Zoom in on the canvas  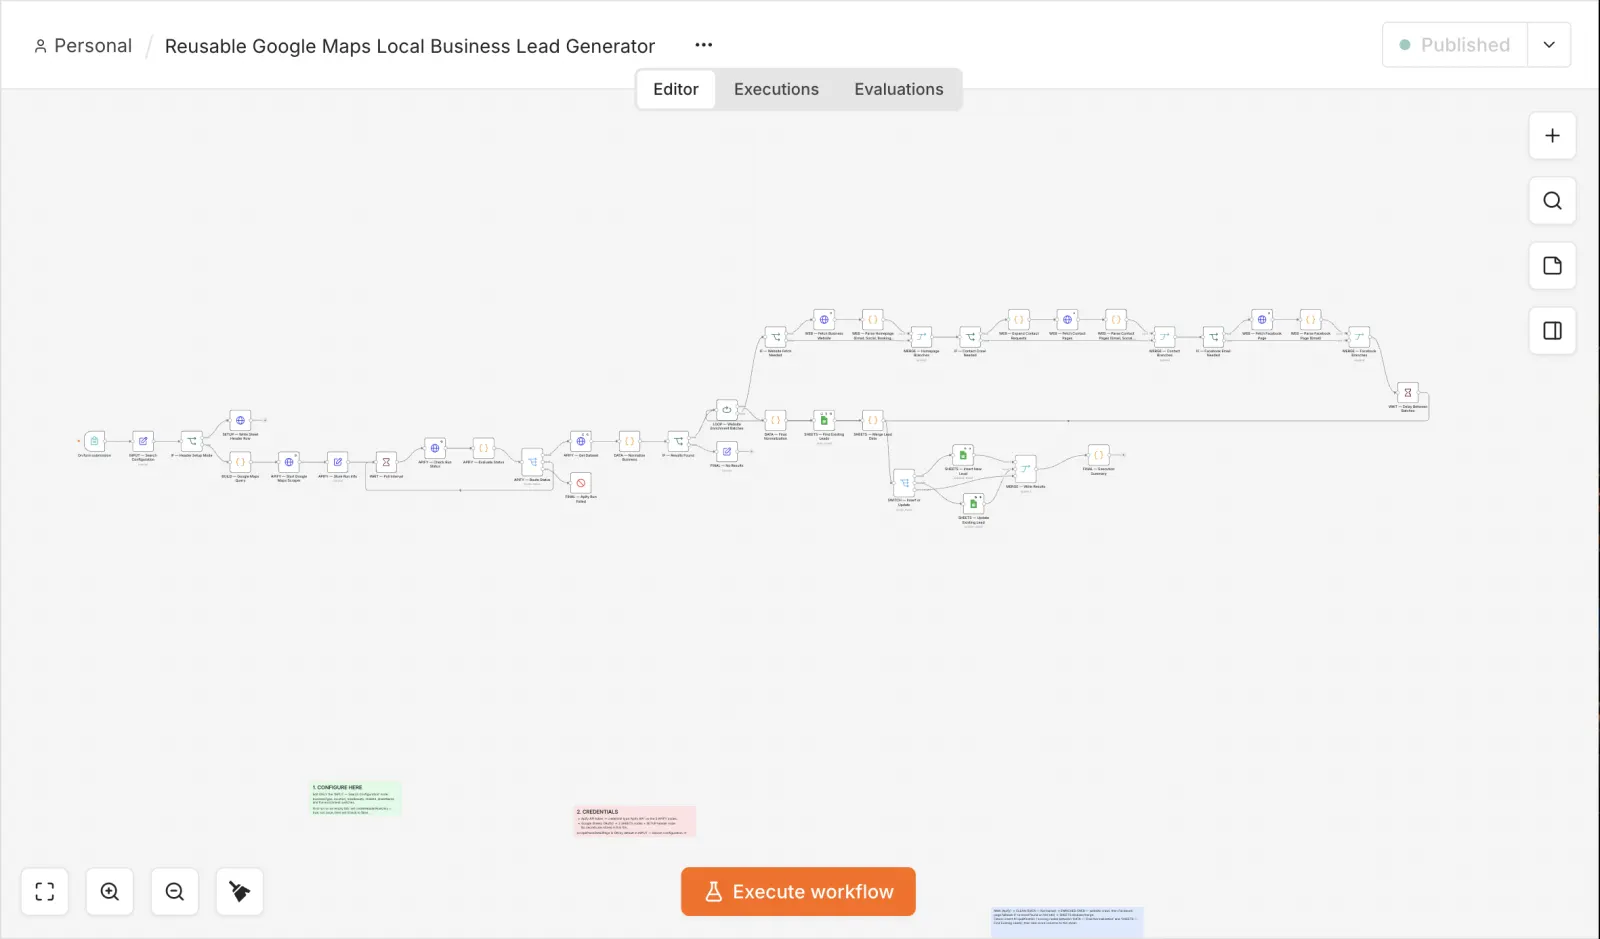coord(110,892)
